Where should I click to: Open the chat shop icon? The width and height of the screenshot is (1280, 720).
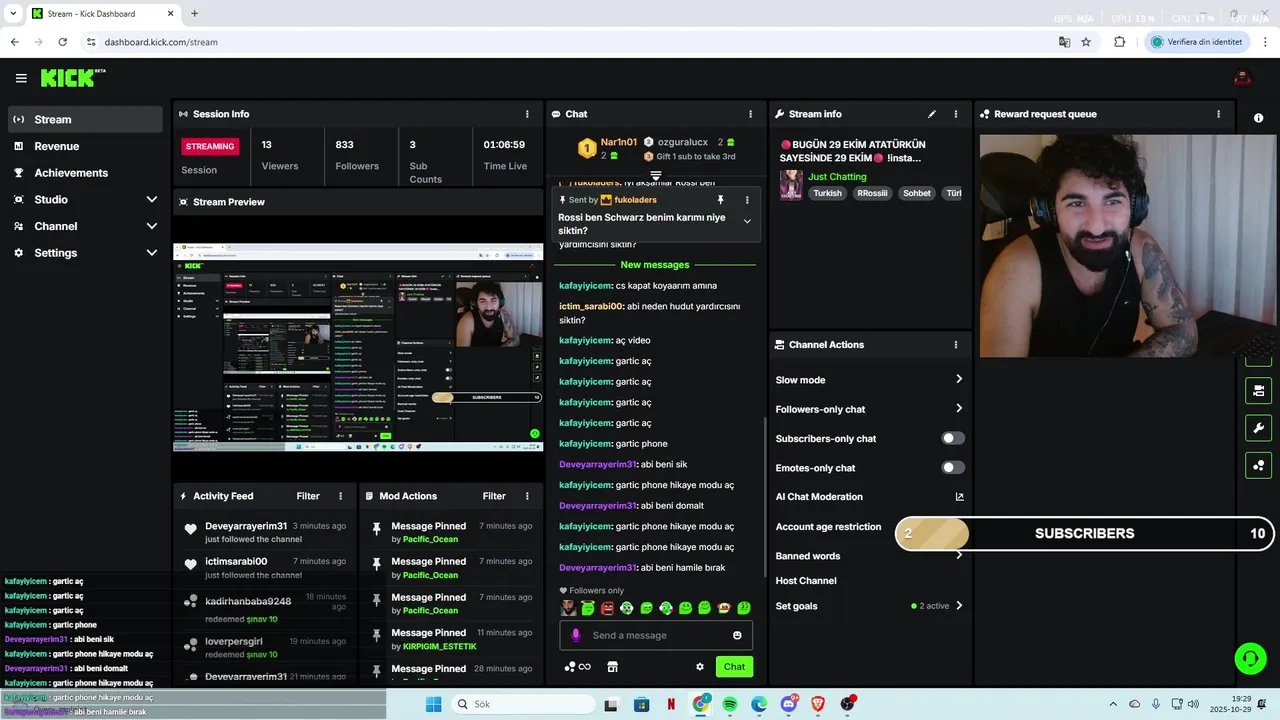pos(612,667)
